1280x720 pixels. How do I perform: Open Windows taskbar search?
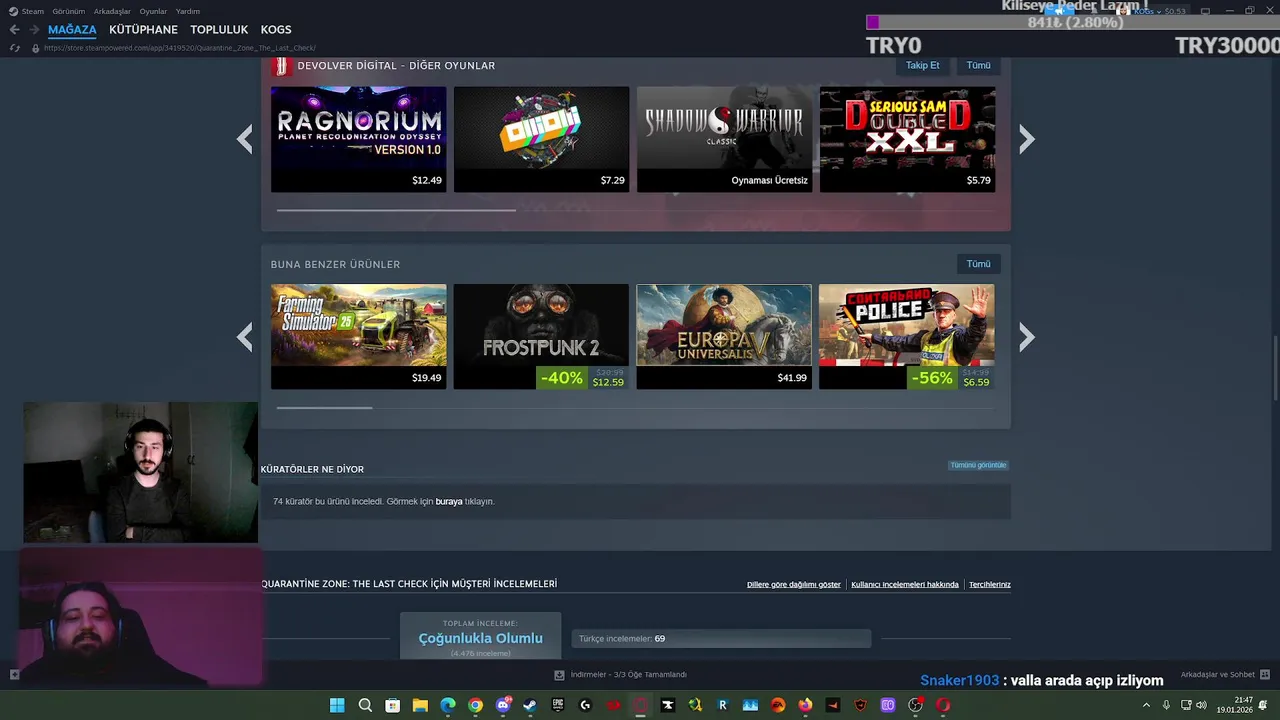[x=365, y=705]
